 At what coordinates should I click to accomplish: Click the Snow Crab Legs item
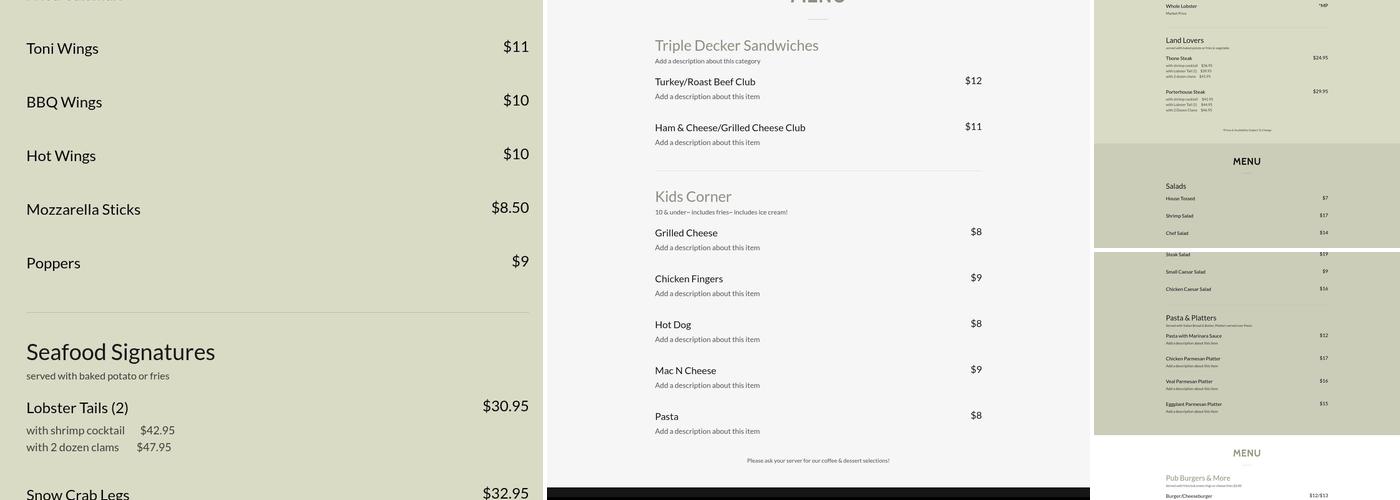77,494
